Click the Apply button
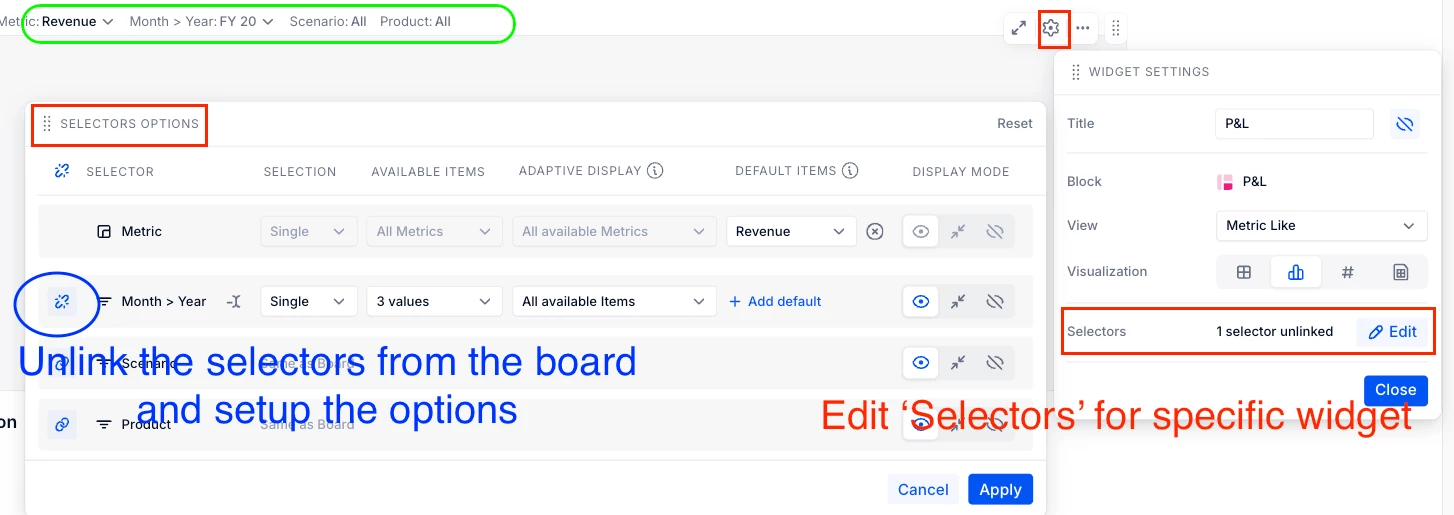Image resolution: width=1454 pixels, height=515 pixels. (x=1000, y=489)
